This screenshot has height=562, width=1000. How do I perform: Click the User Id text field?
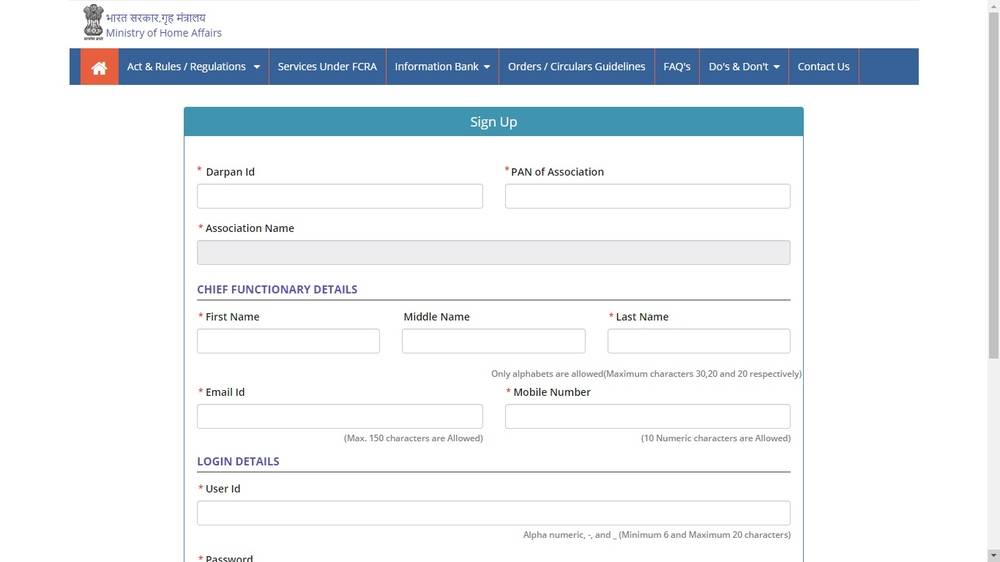pos(494,513)
